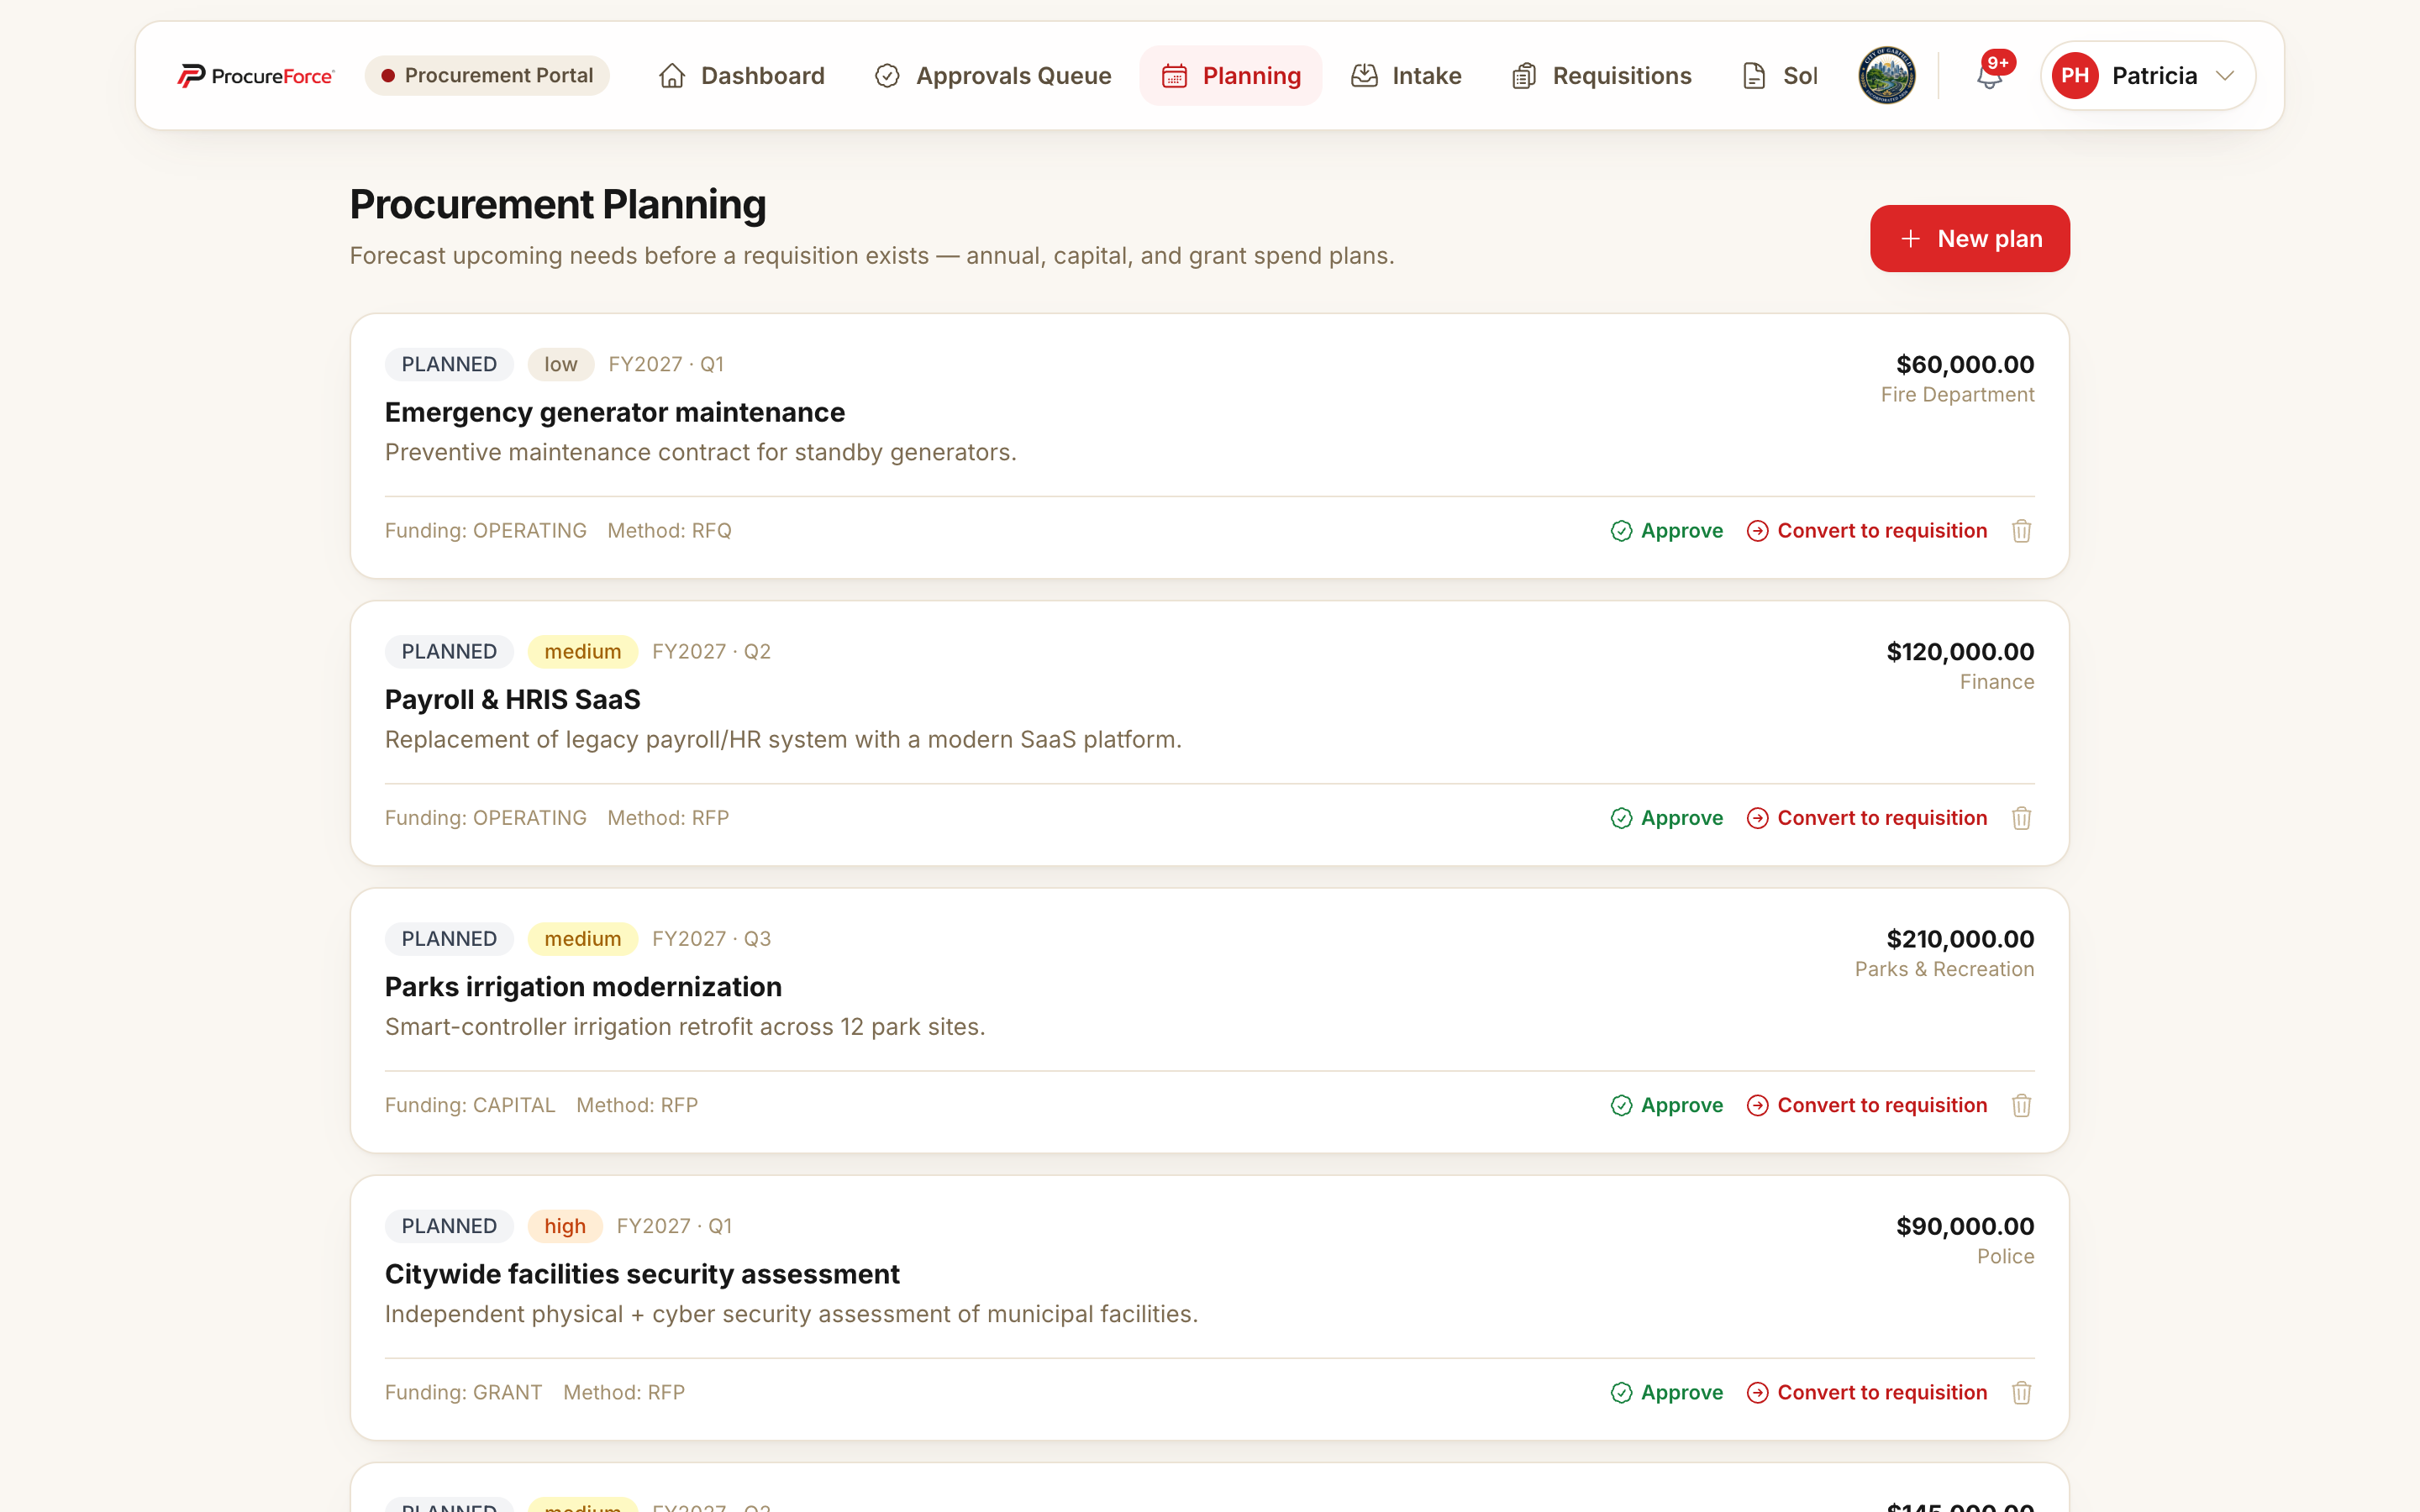Click the Parks irrigation modernization title
The height and width of the screenshot is (1512, 2420).
(x=583, y=987)
